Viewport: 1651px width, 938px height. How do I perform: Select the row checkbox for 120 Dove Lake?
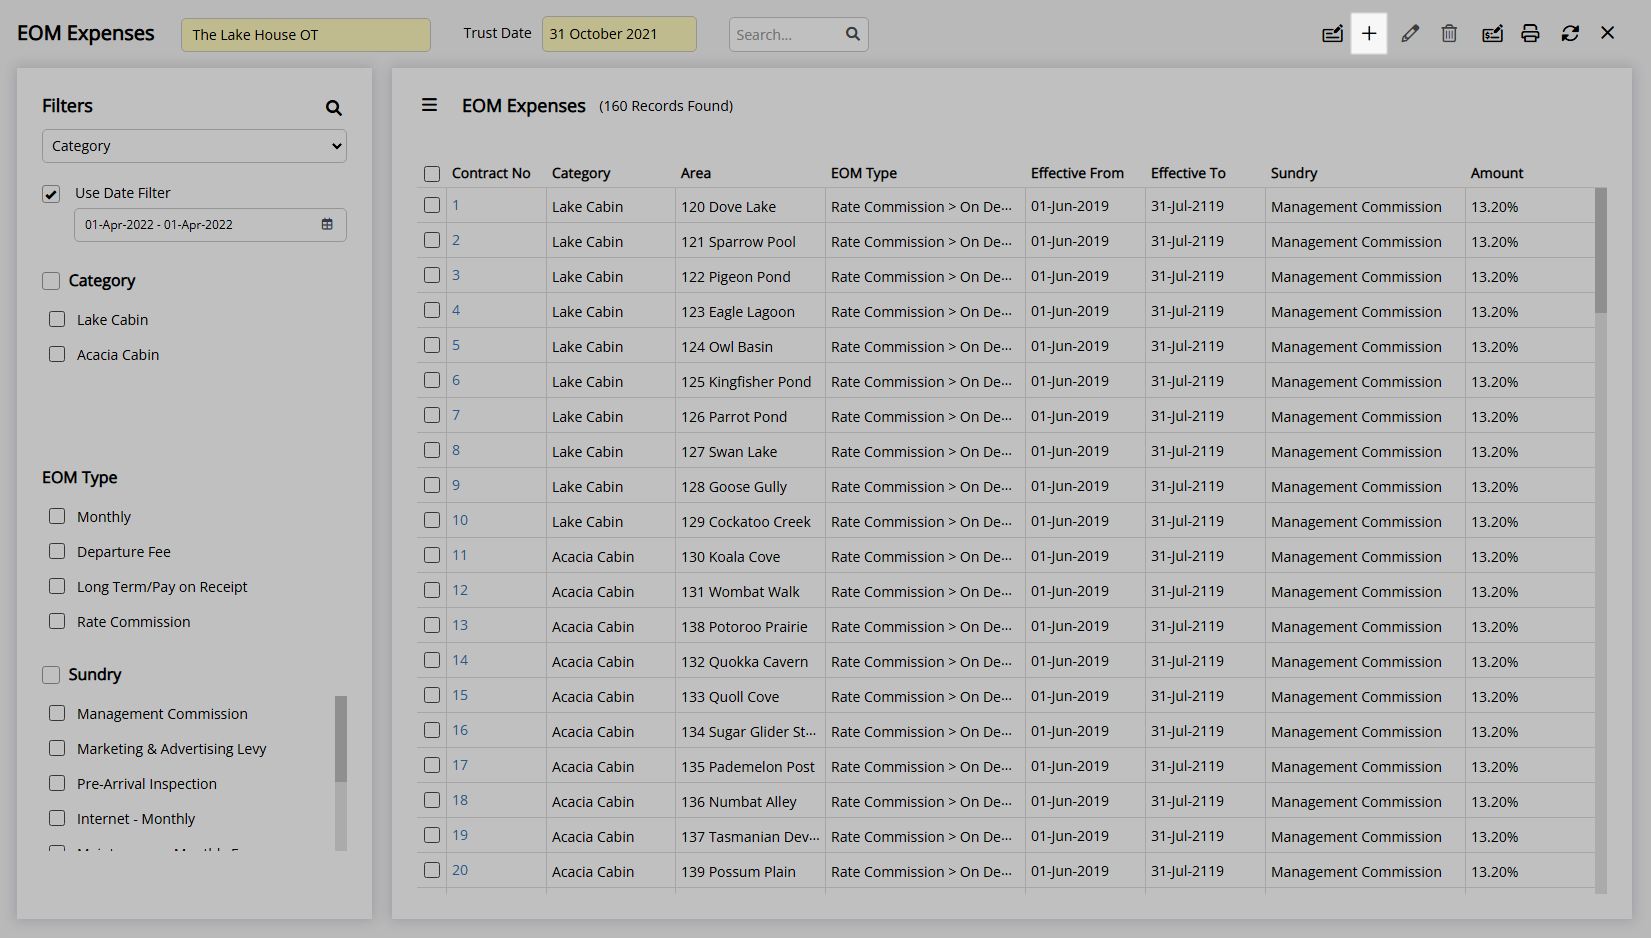click(x=432, y=205)
